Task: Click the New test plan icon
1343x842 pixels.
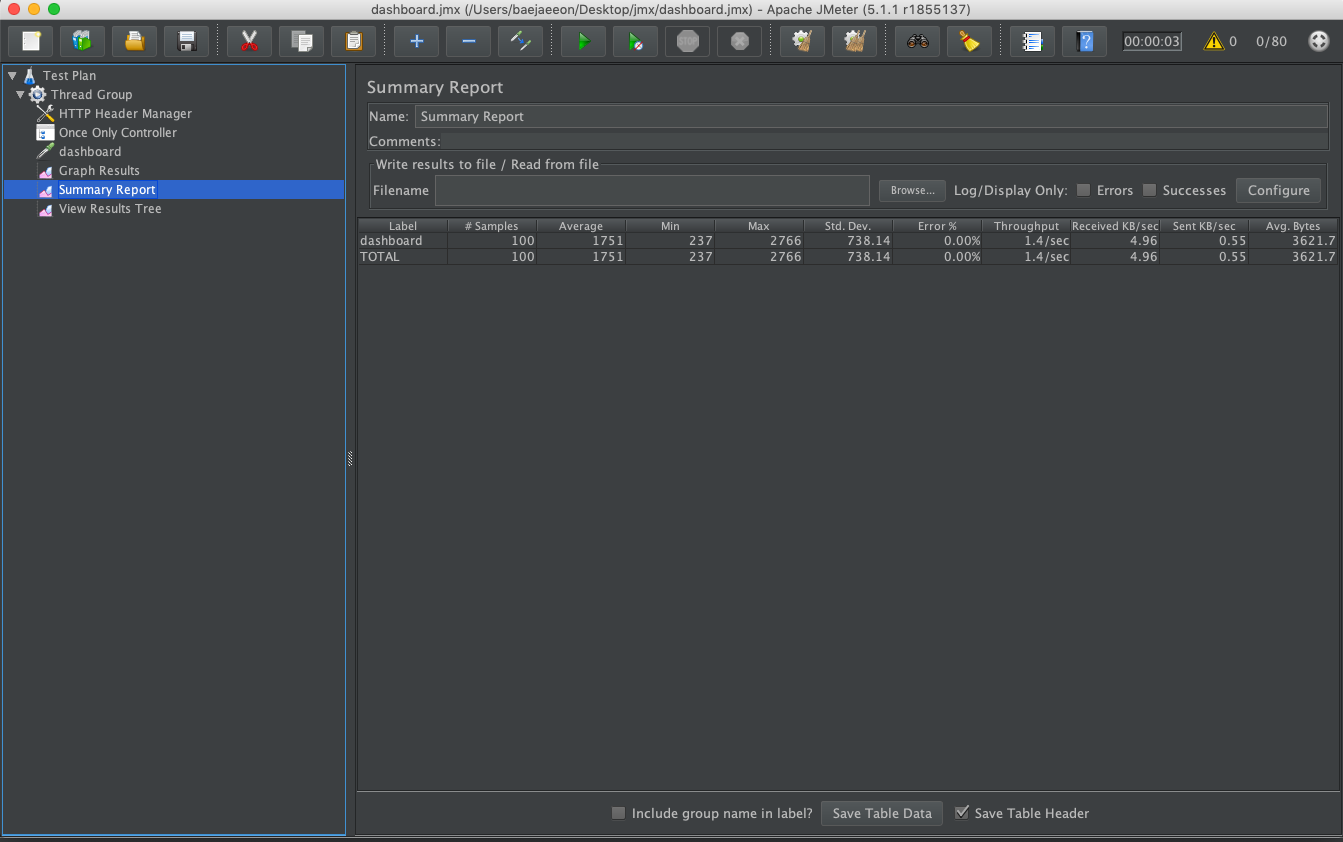Action: click(30, 41)
